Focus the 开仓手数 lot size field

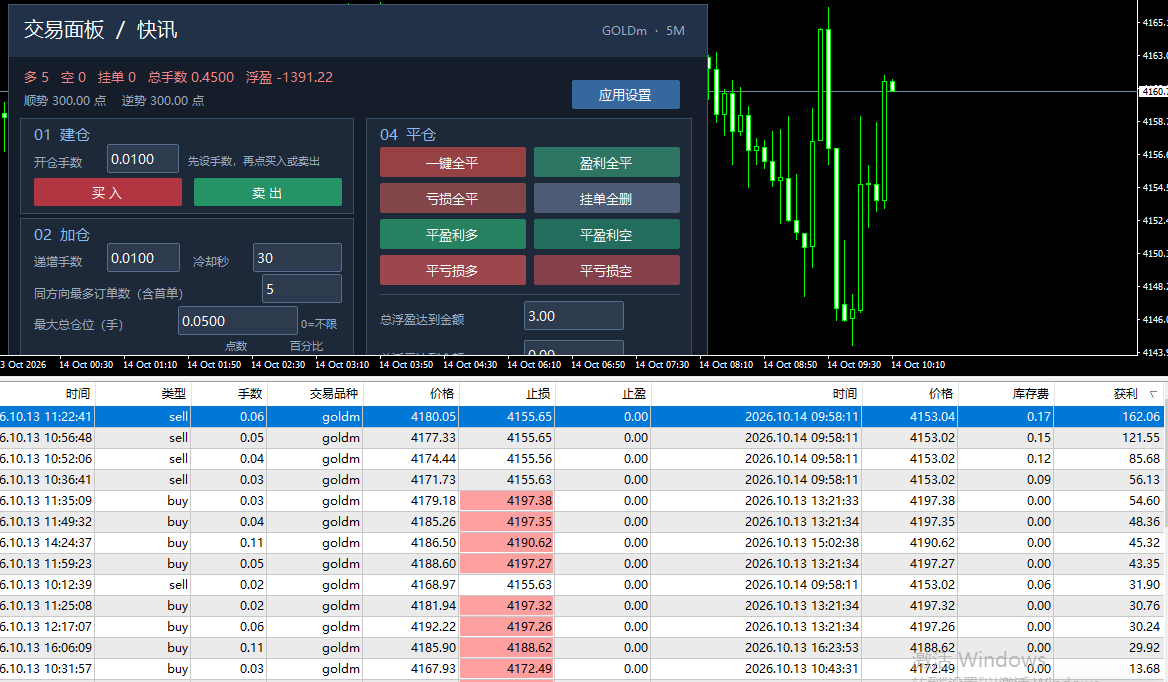(x=143, y=159)
